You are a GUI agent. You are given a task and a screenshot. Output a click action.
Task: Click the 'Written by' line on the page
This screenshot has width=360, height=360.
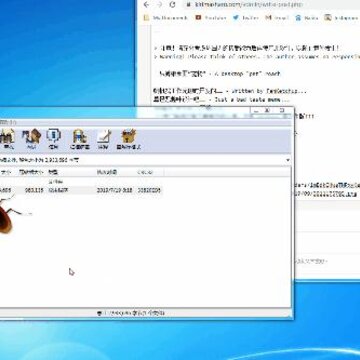[270, 91]
